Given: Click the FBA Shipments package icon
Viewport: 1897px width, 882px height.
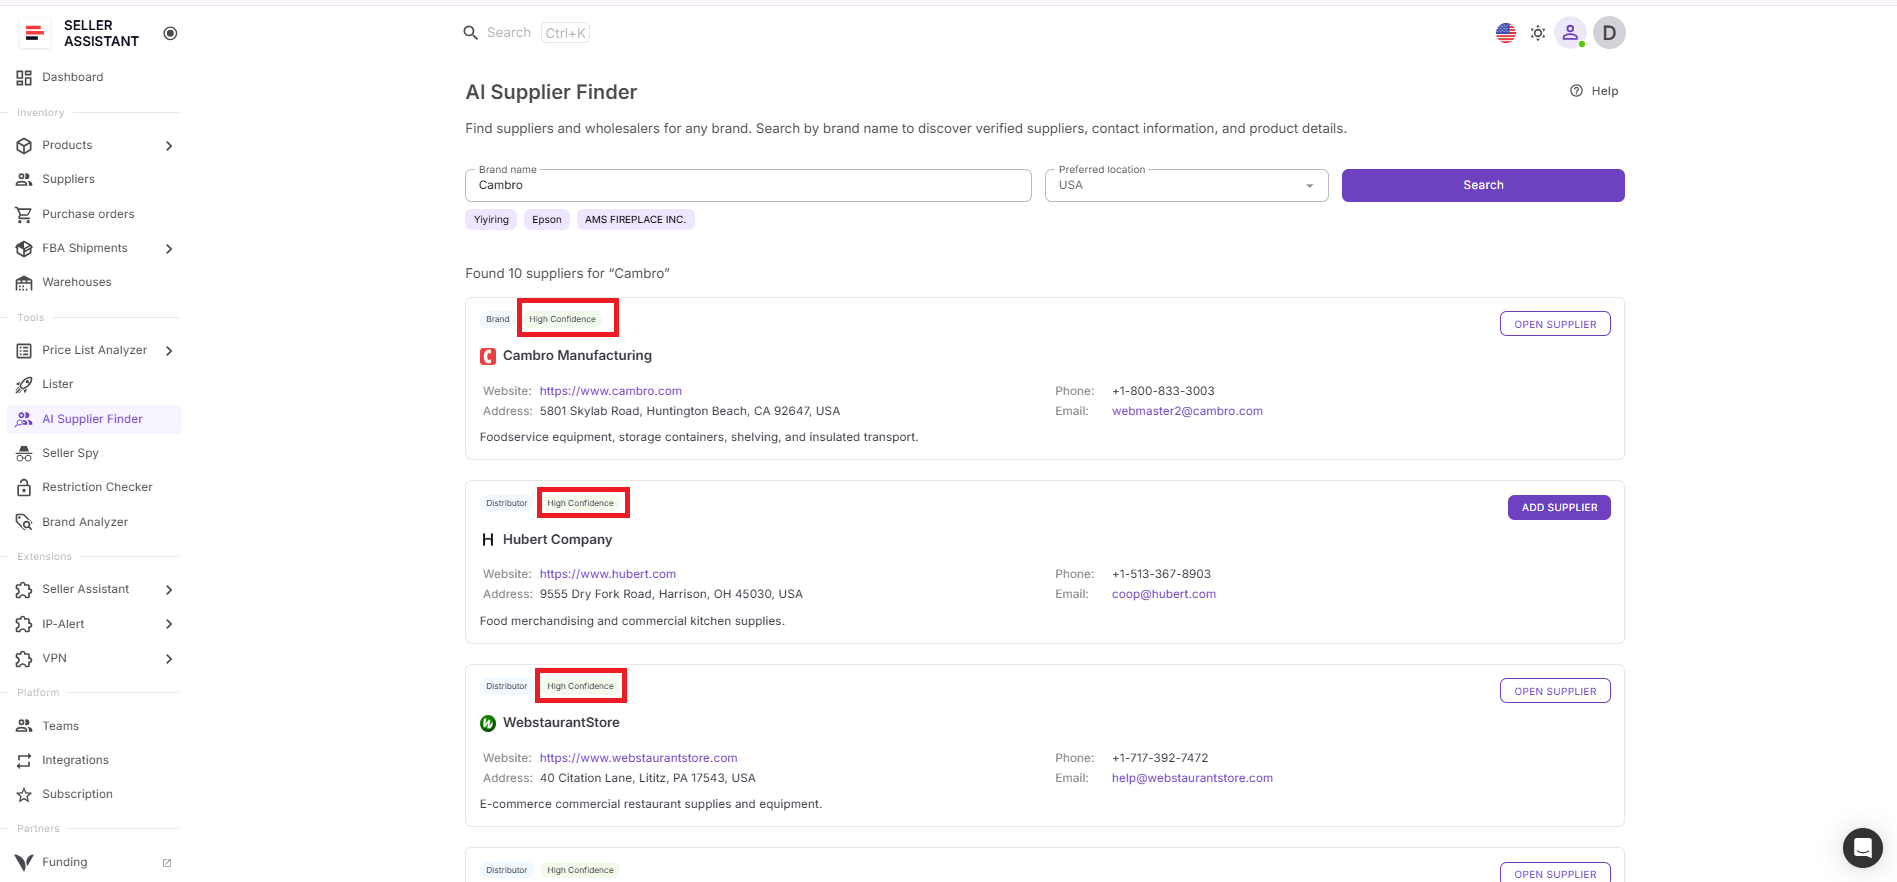Looking at the screenshot, I should tap(24, 249).
